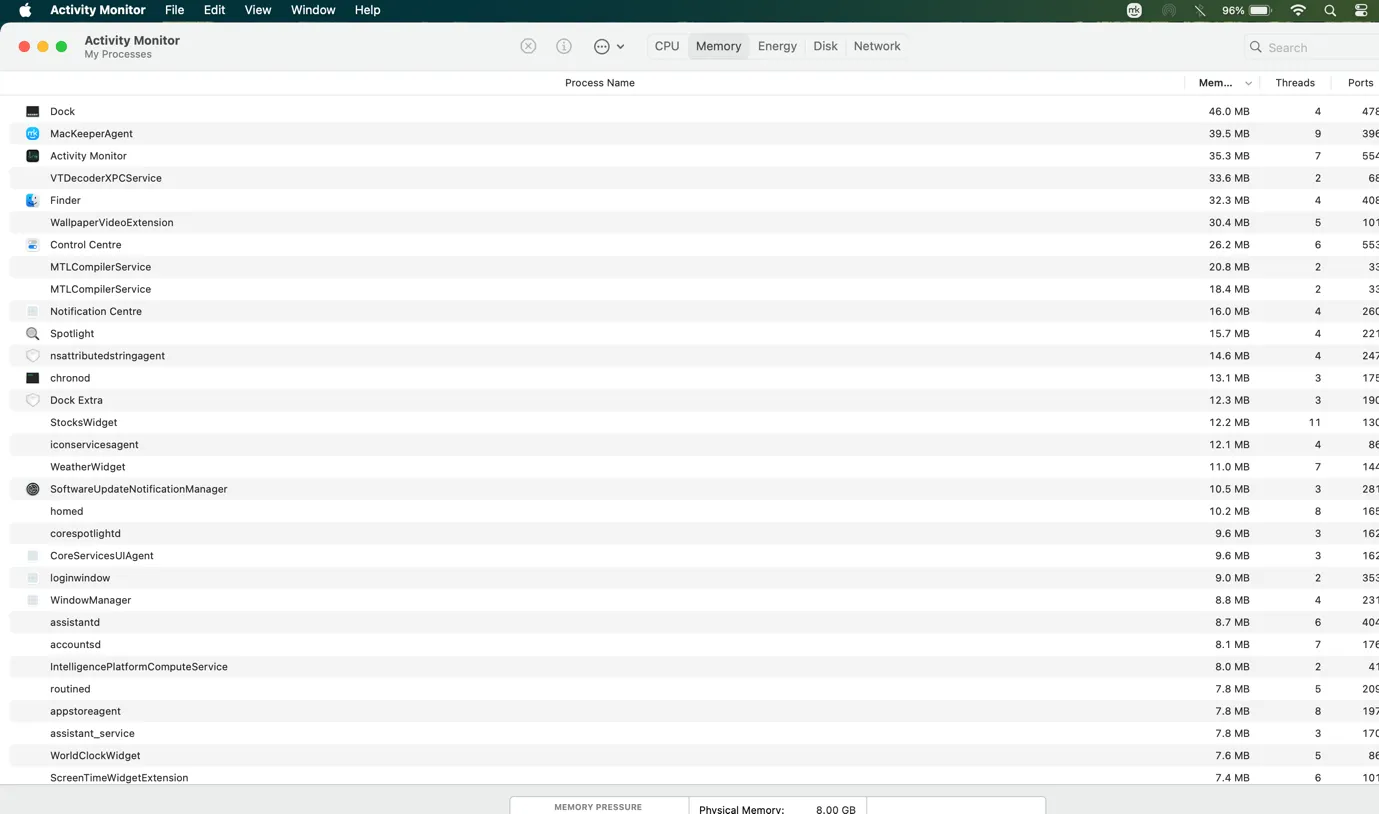
Task: Open the View menu
Action: pos(258,10)
